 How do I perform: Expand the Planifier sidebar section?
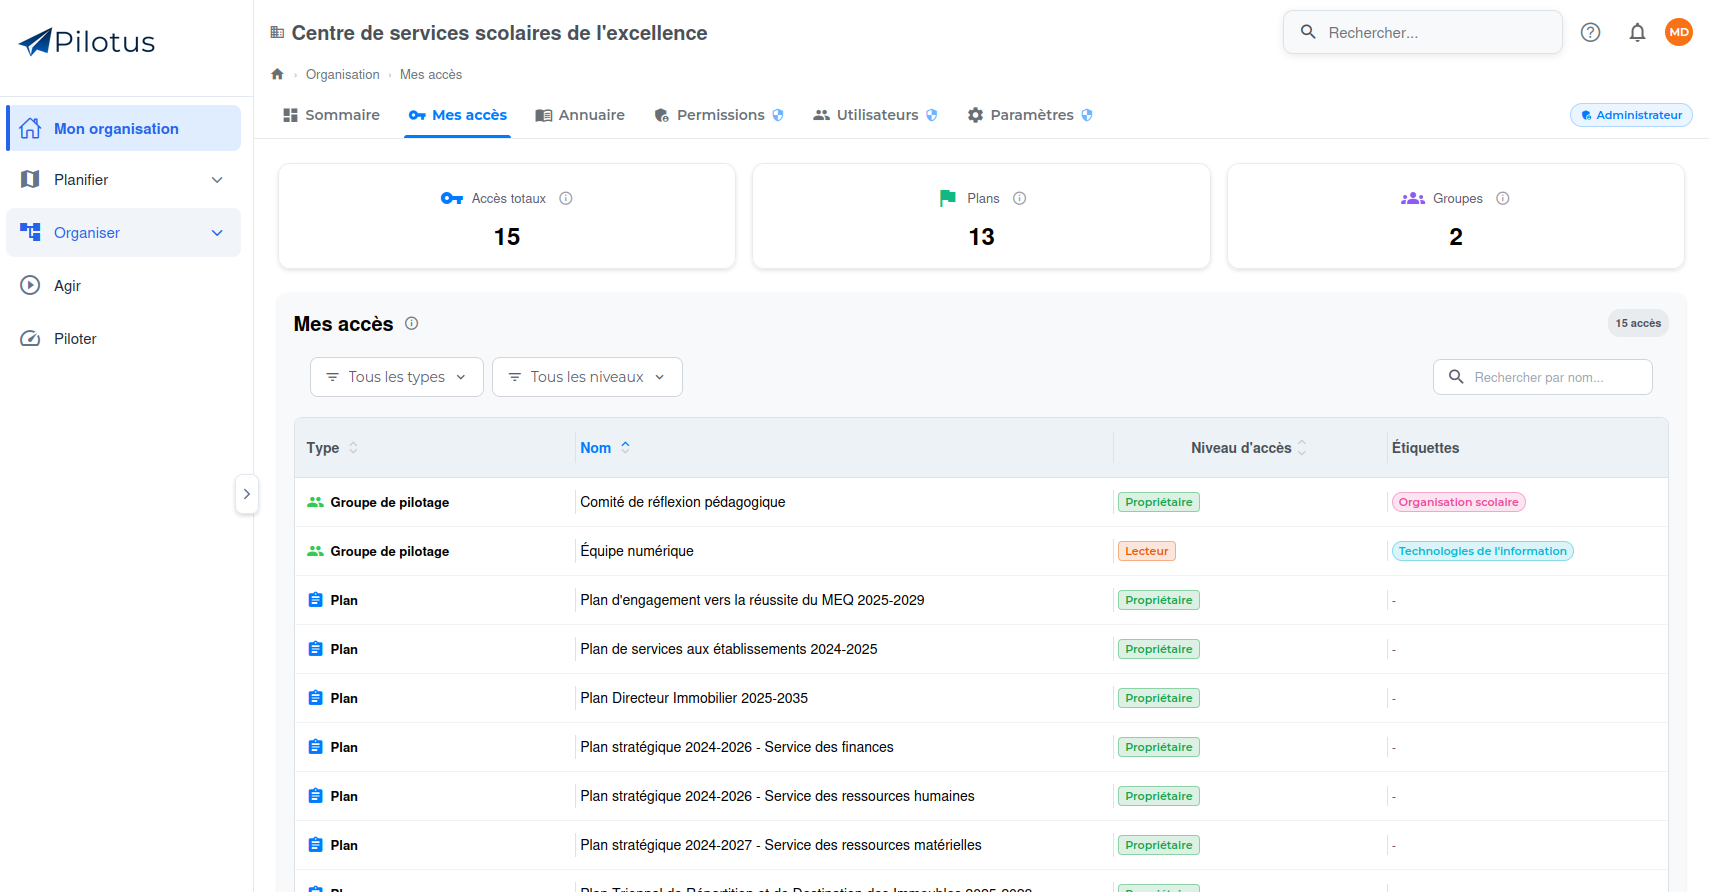(123, 180)
